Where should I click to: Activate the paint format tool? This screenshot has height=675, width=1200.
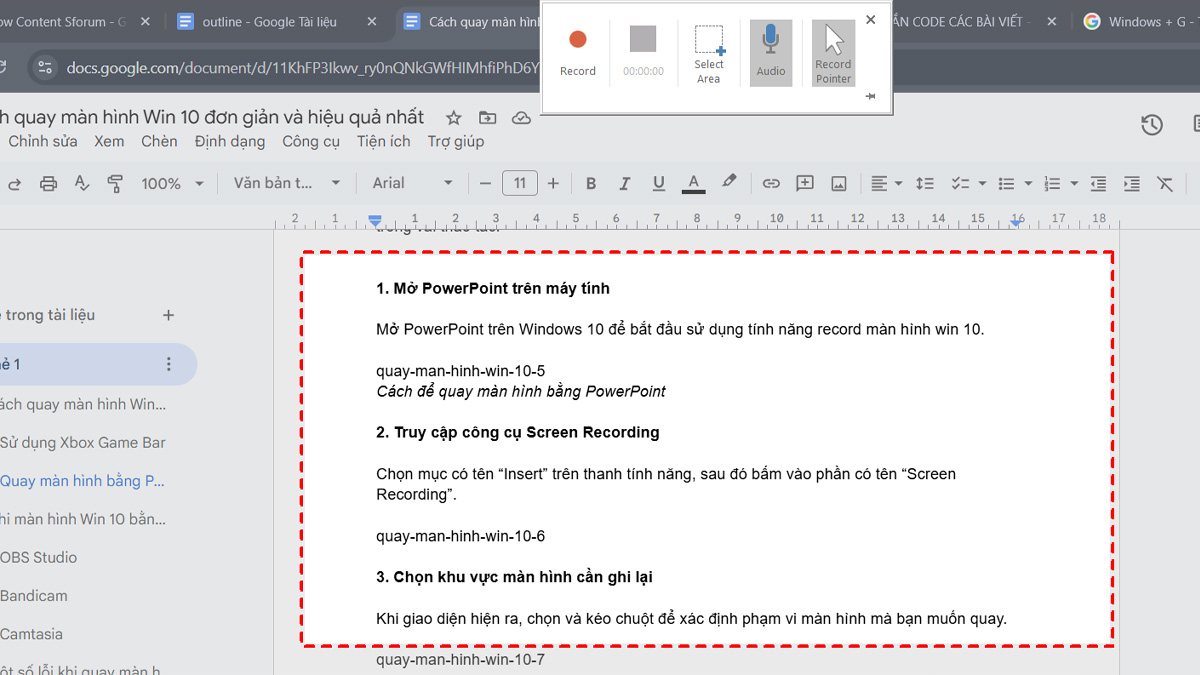click(115, 183)
